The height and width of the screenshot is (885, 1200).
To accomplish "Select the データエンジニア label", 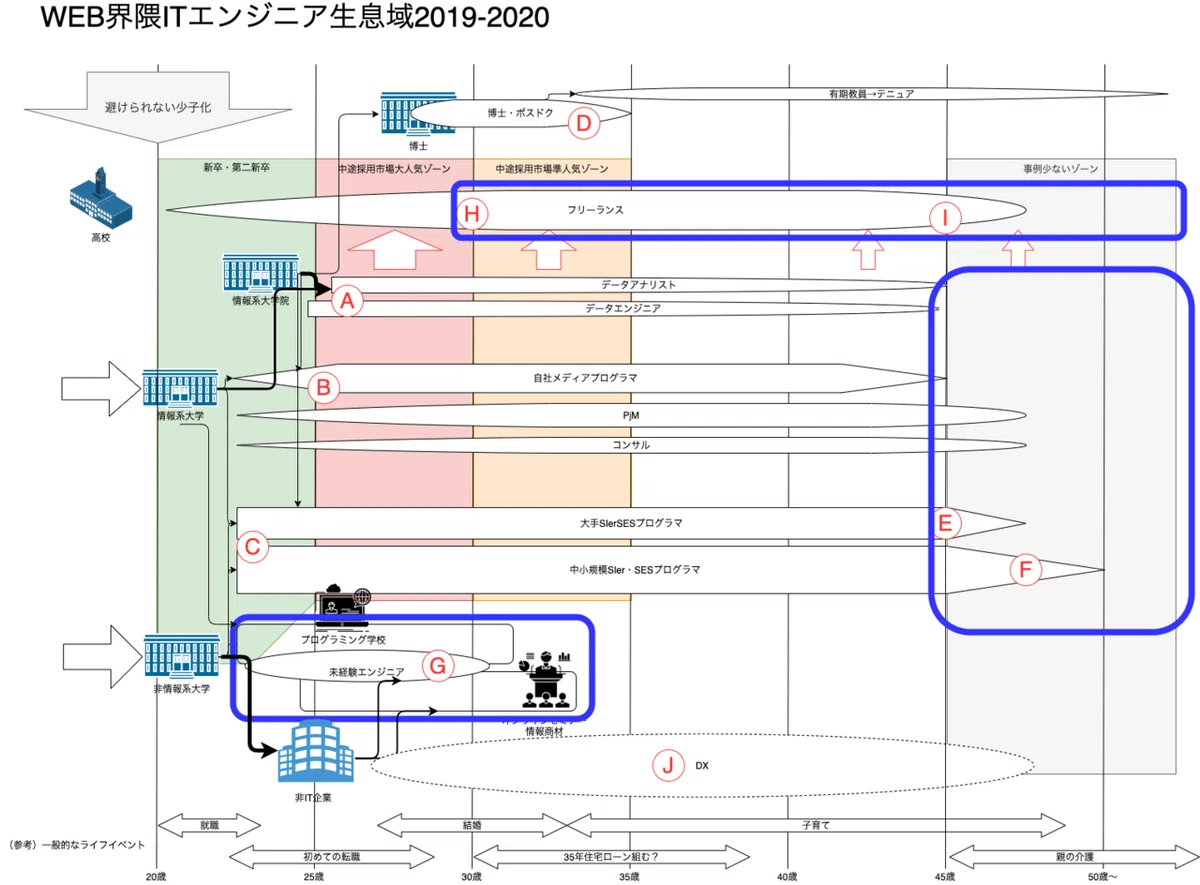I will pyautogui.click(x=623, y=309).
